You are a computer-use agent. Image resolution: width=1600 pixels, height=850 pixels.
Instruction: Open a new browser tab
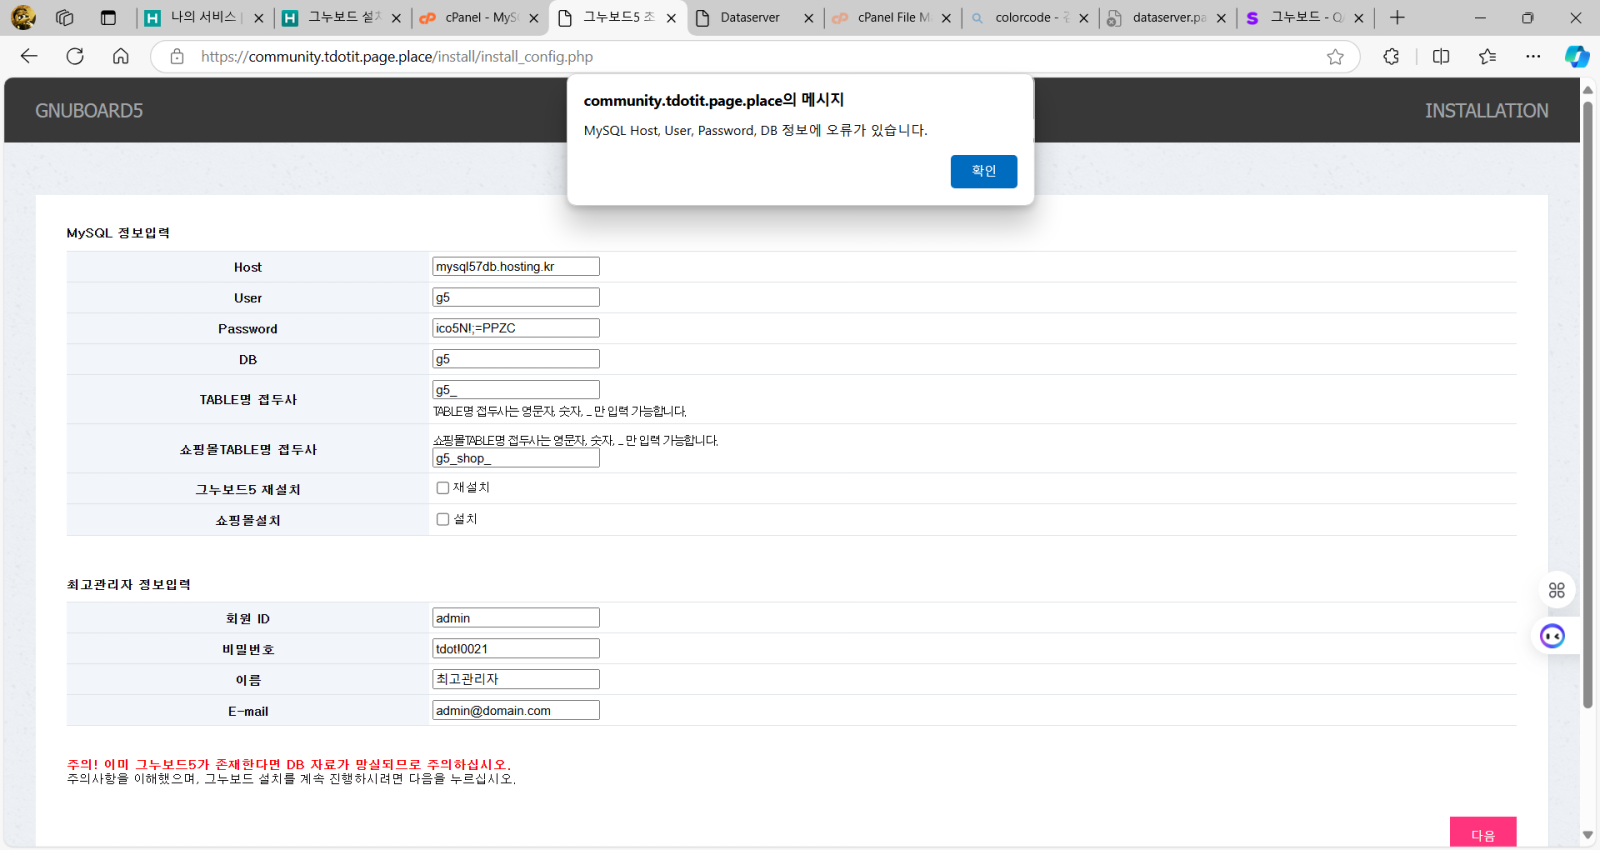1397,17
